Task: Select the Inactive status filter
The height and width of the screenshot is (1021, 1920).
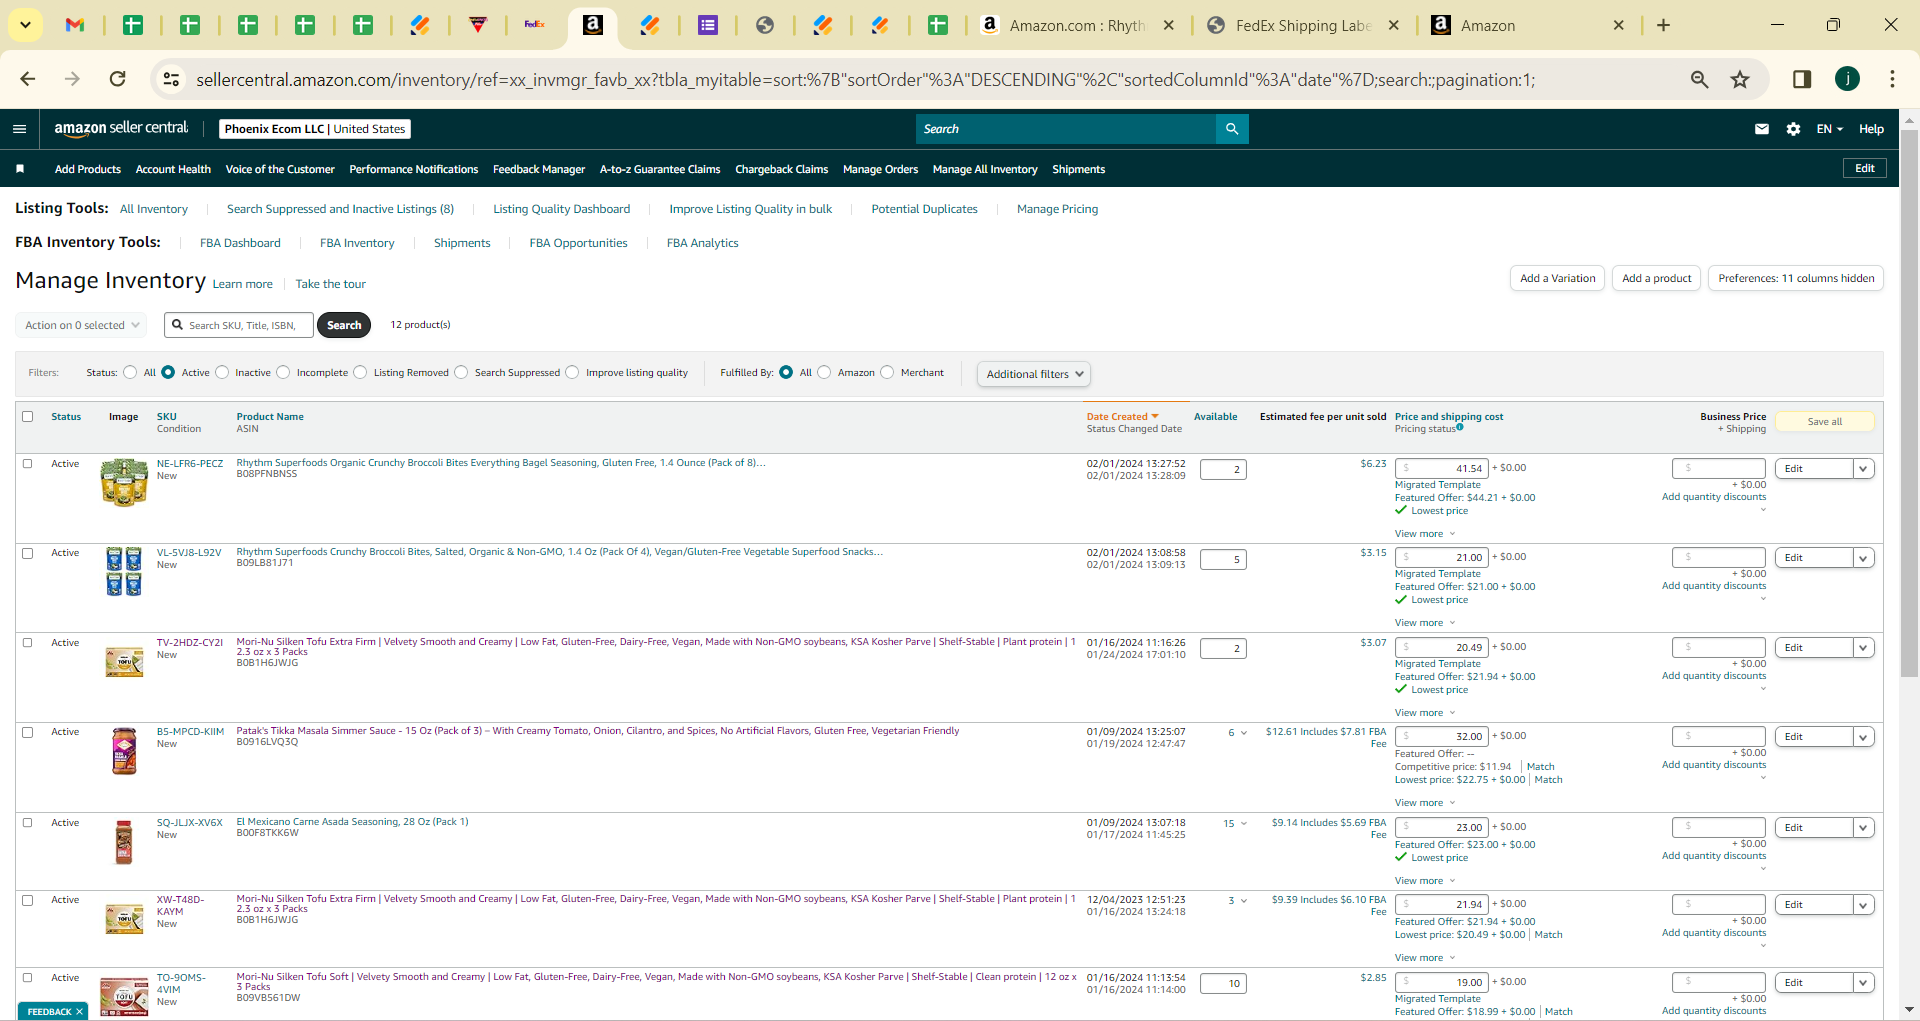Action: [222, 373]
